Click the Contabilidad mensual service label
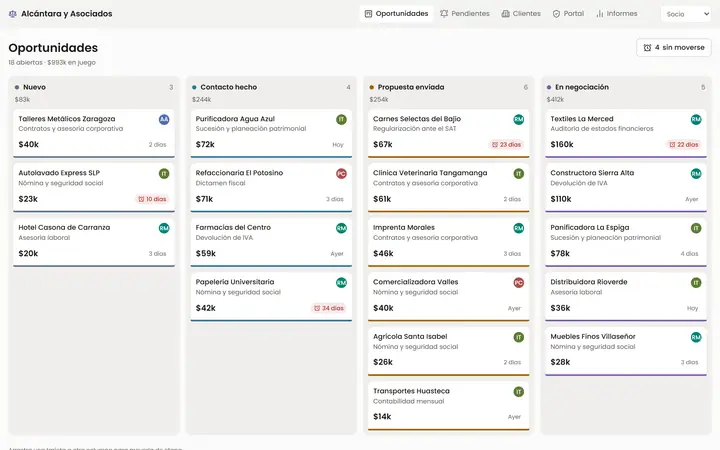Image resolution: width=720 pixels, height=450 pixels. 408,401
